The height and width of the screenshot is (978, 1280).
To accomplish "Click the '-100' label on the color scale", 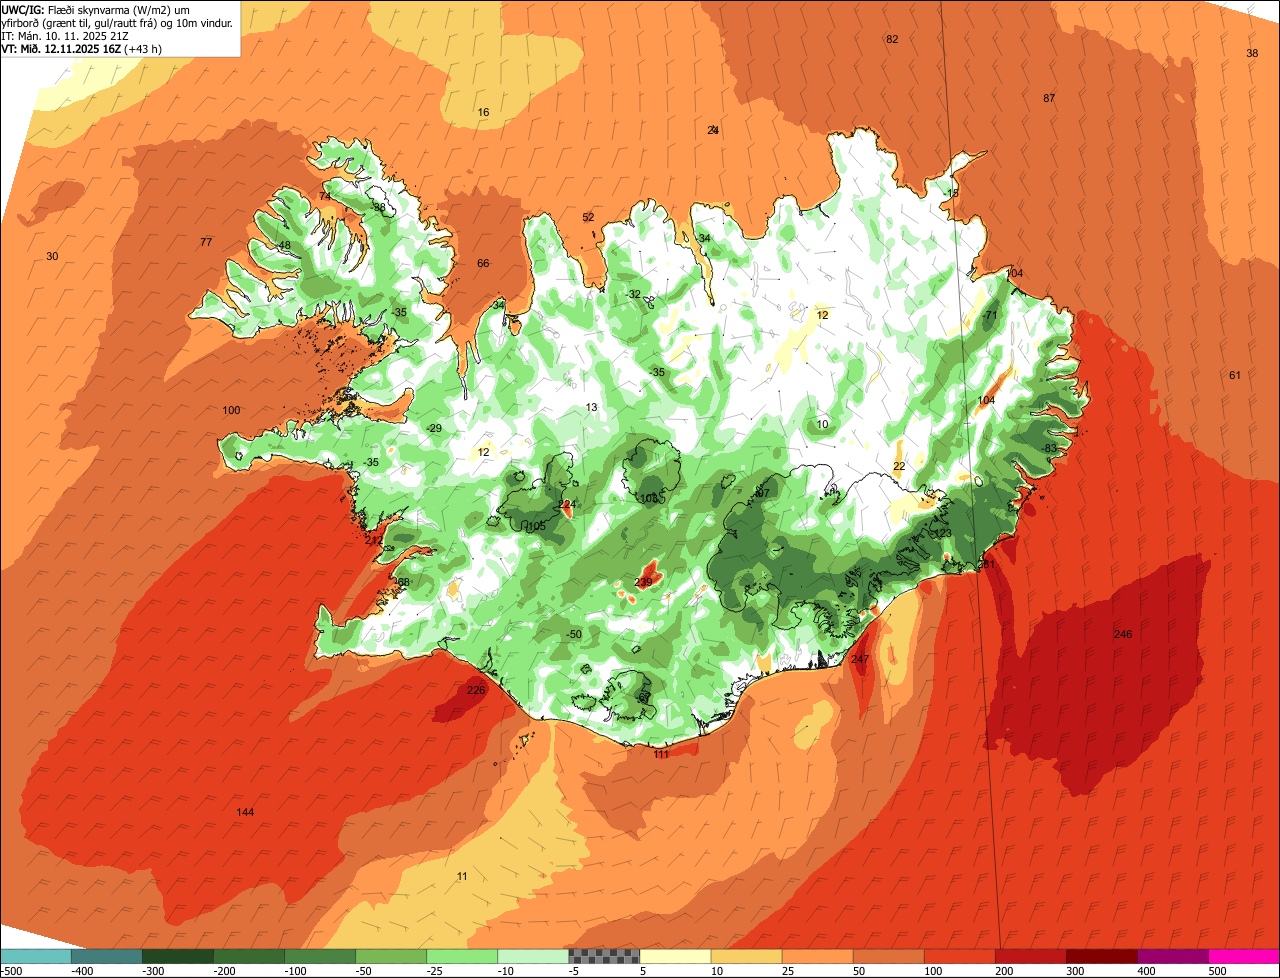I will click(x=295, y=971).
